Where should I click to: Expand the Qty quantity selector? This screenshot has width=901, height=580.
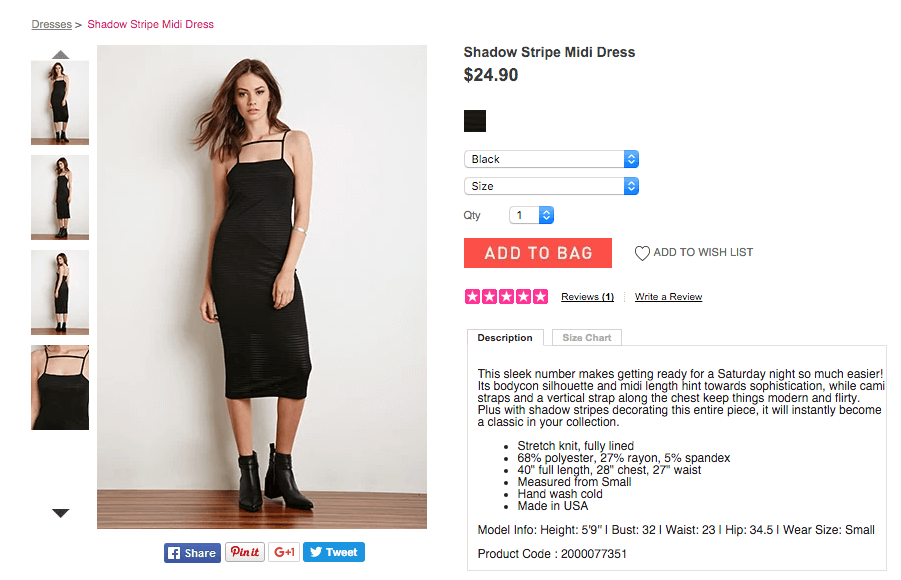pos(531,215)
